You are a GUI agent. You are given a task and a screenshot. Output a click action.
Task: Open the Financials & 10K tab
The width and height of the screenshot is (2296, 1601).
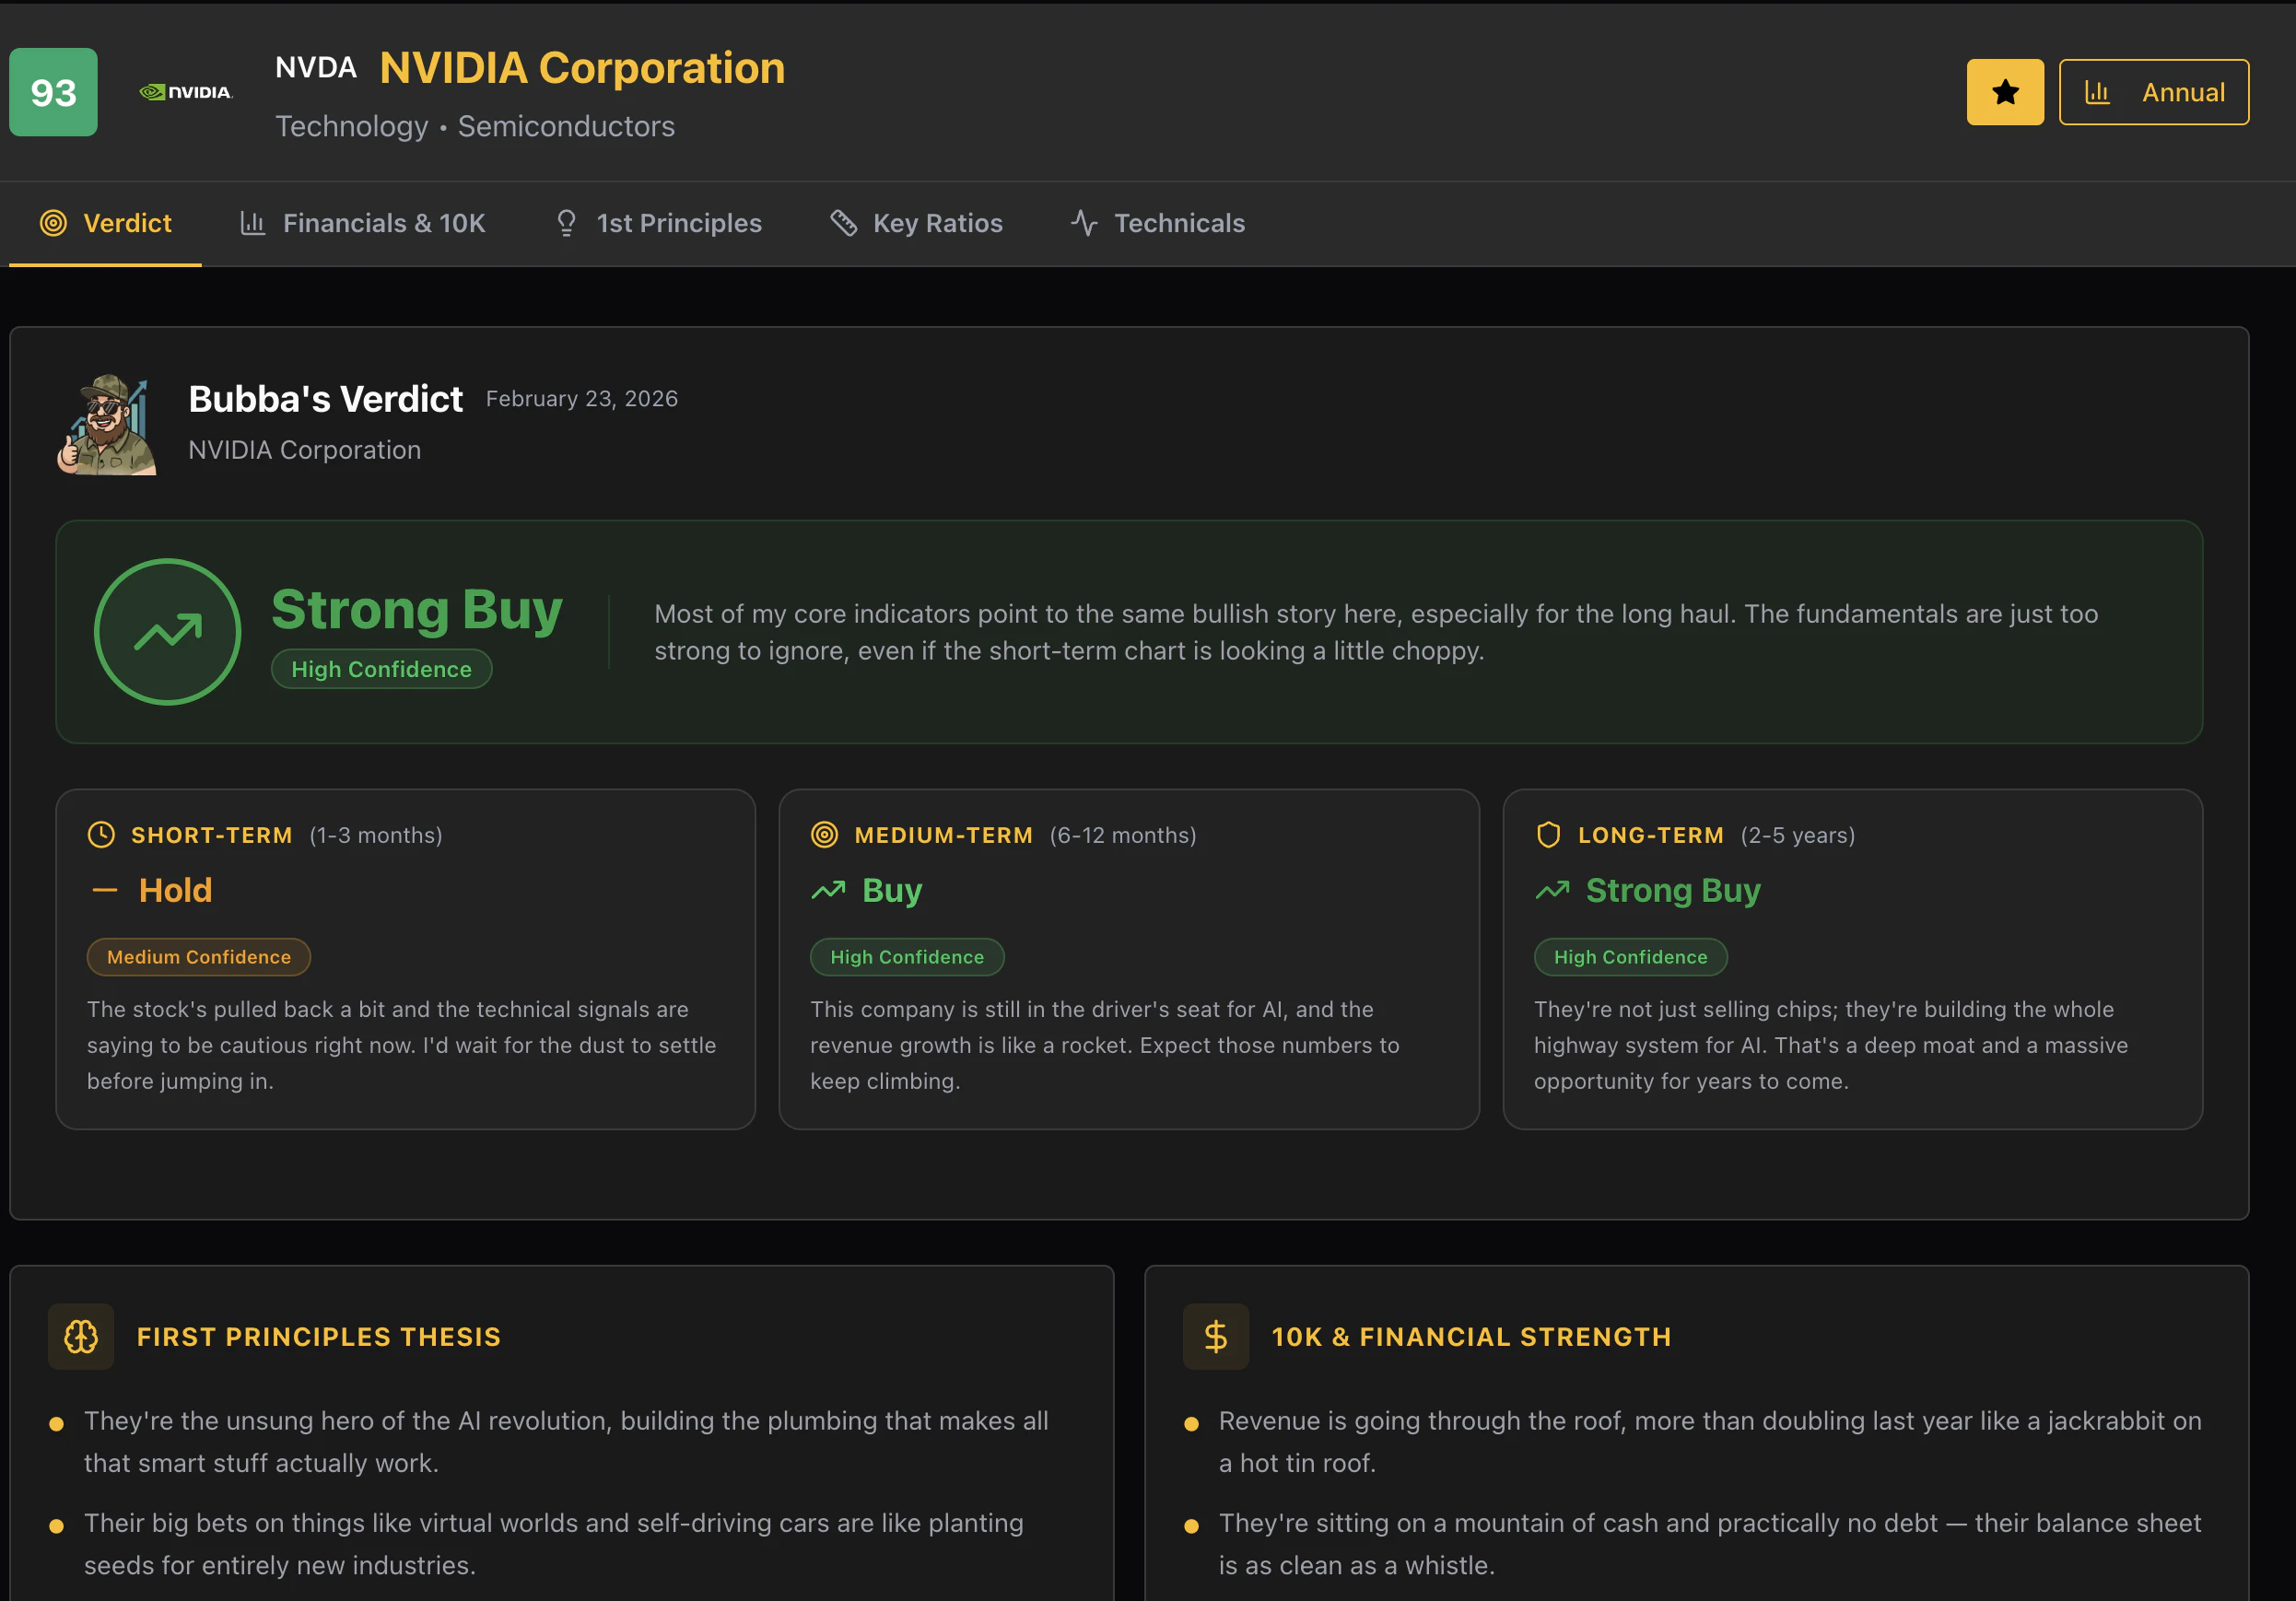point(363,223)
